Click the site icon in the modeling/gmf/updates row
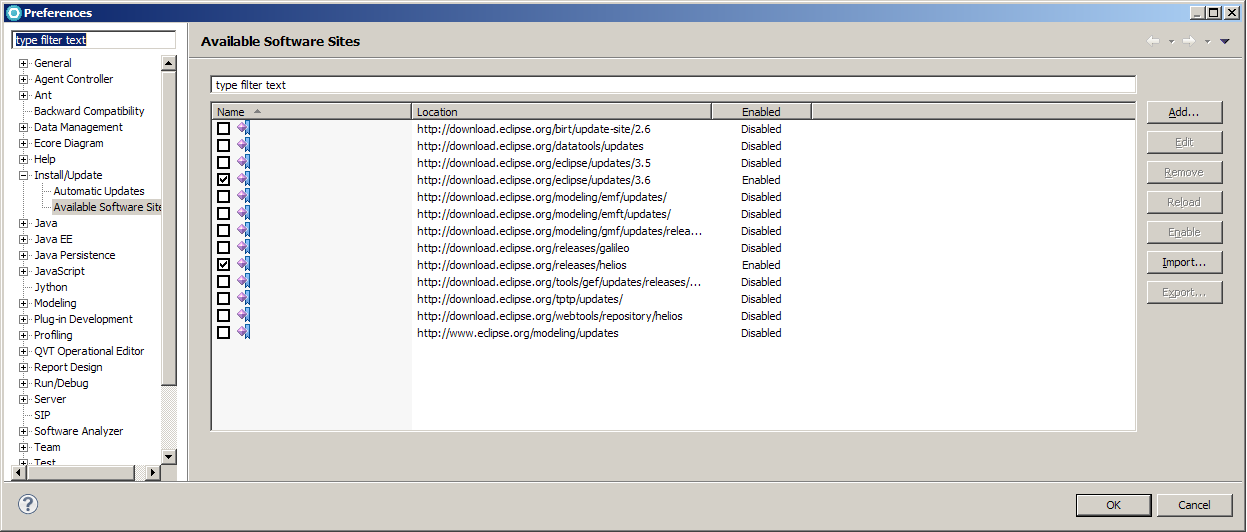This screenshot has height=532, width=1247. (x=243, y=230)
